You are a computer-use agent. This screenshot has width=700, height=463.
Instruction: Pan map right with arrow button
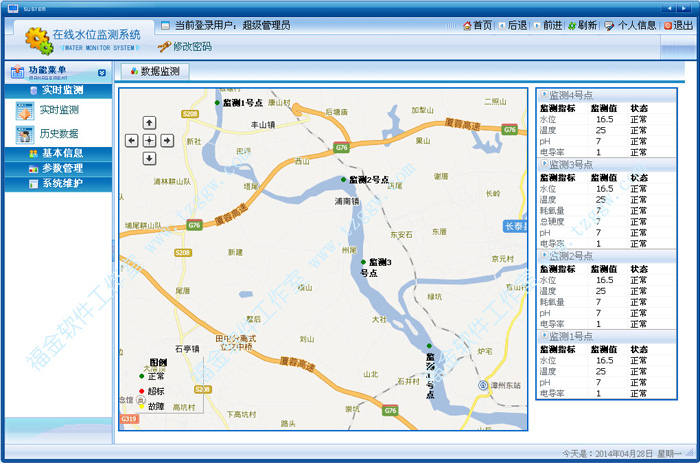tap(167, 141)
